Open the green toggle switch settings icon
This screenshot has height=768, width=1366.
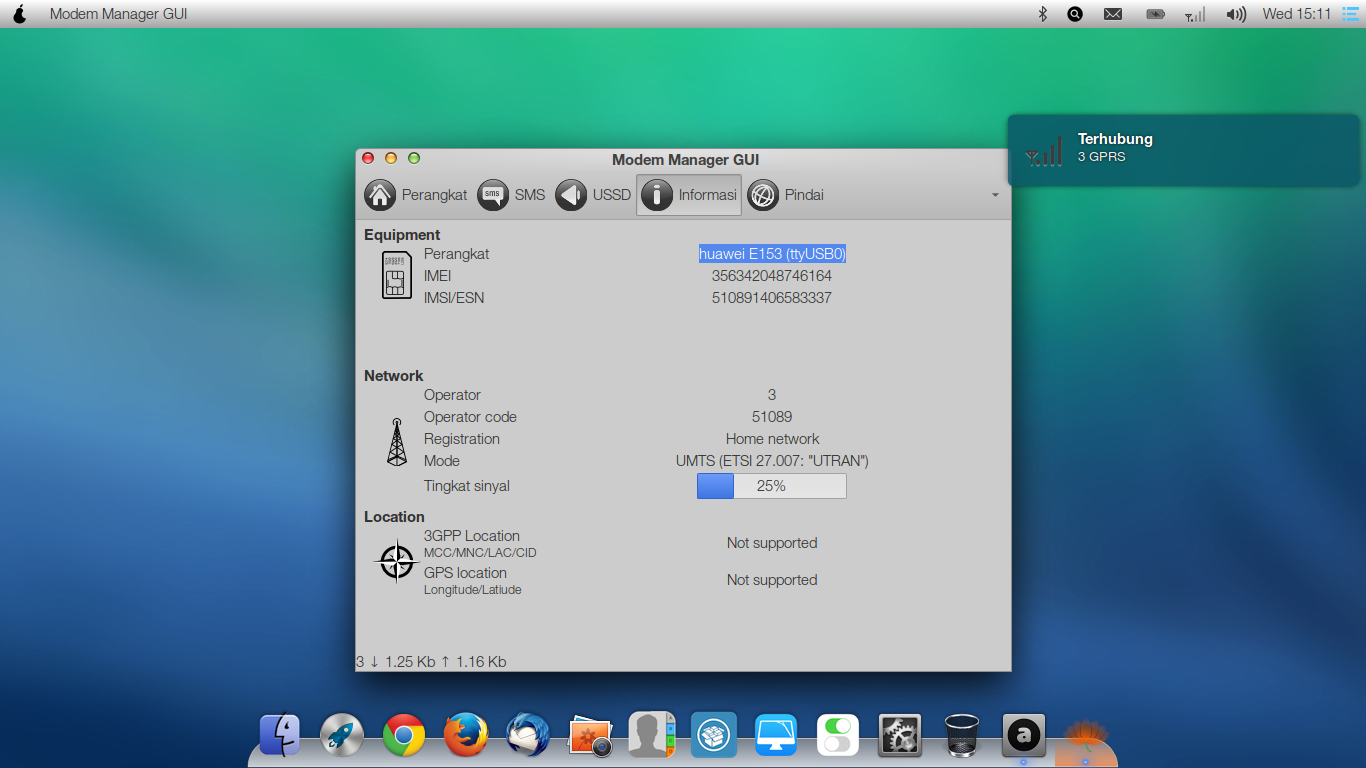coord(838,735)
